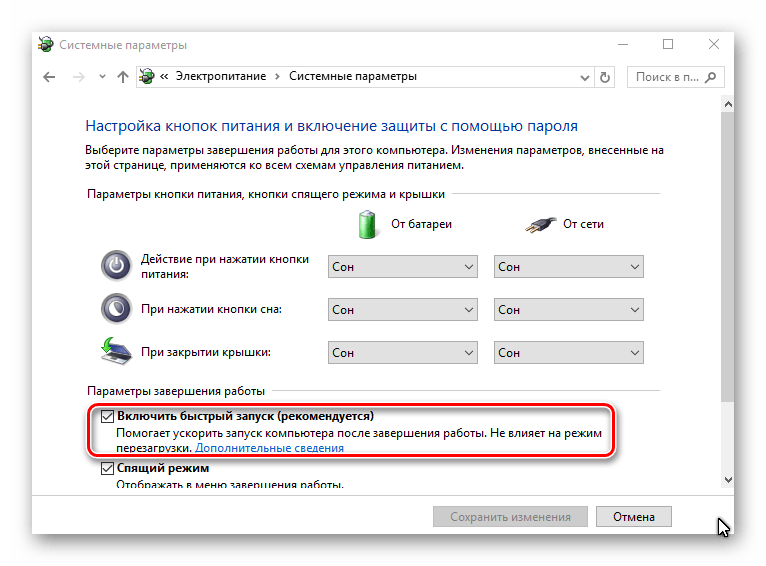Click the sleep button moon icon
The image size is (766, 566).
click(116, 309)
